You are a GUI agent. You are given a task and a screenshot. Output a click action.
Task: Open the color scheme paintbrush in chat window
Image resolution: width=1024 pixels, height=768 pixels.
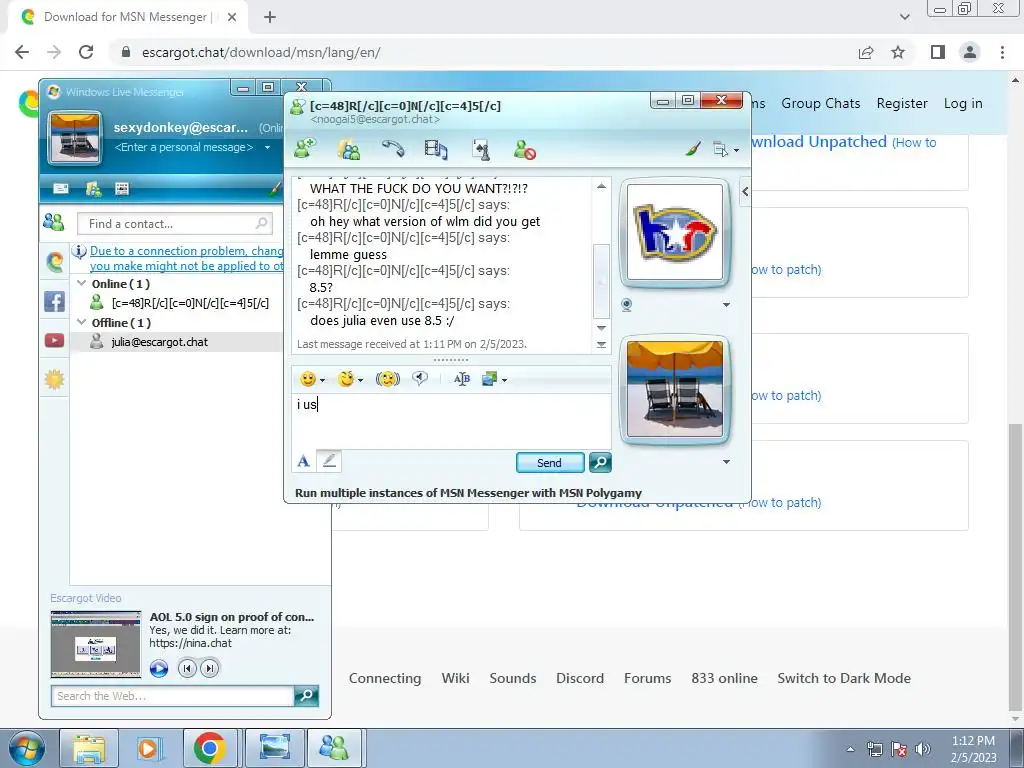(x=693, y=149)
